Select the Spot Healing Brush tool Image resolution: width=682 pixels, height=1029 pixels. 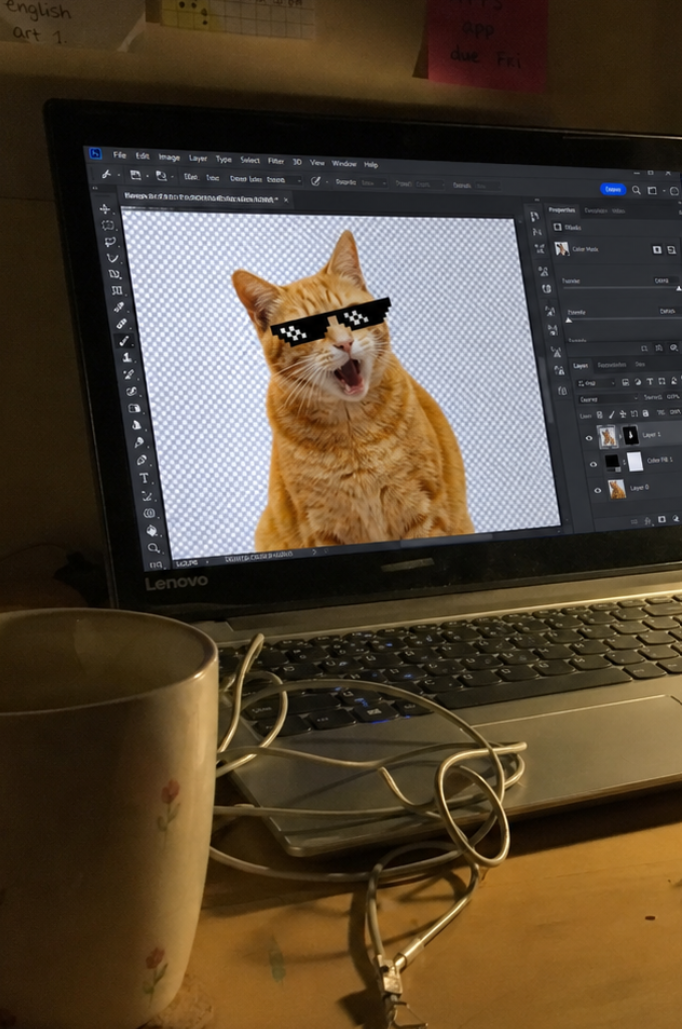121,323
